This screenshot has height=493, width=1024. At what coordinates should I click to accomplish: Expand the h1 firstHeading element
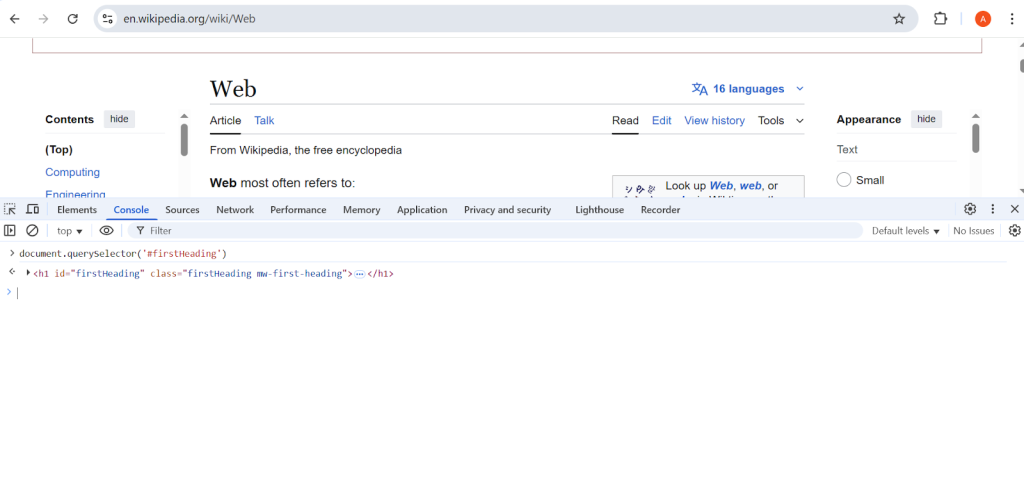point(28,272)
